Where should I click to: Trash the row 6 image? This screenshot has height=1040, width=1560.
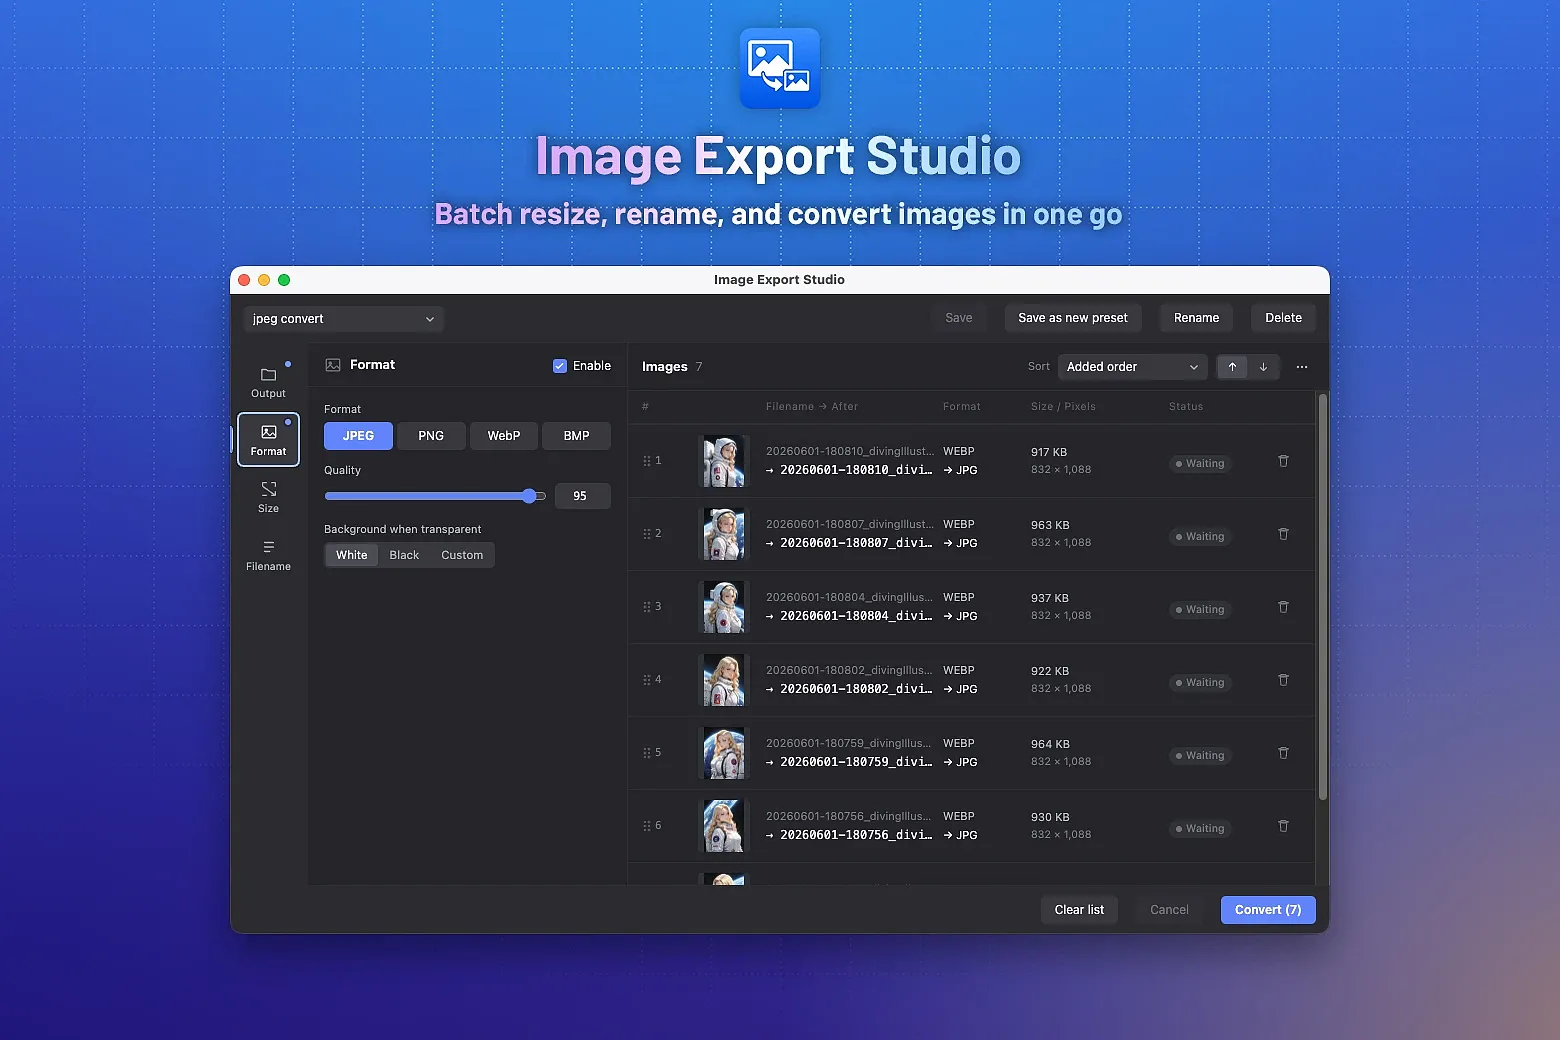coord(1283,826)
